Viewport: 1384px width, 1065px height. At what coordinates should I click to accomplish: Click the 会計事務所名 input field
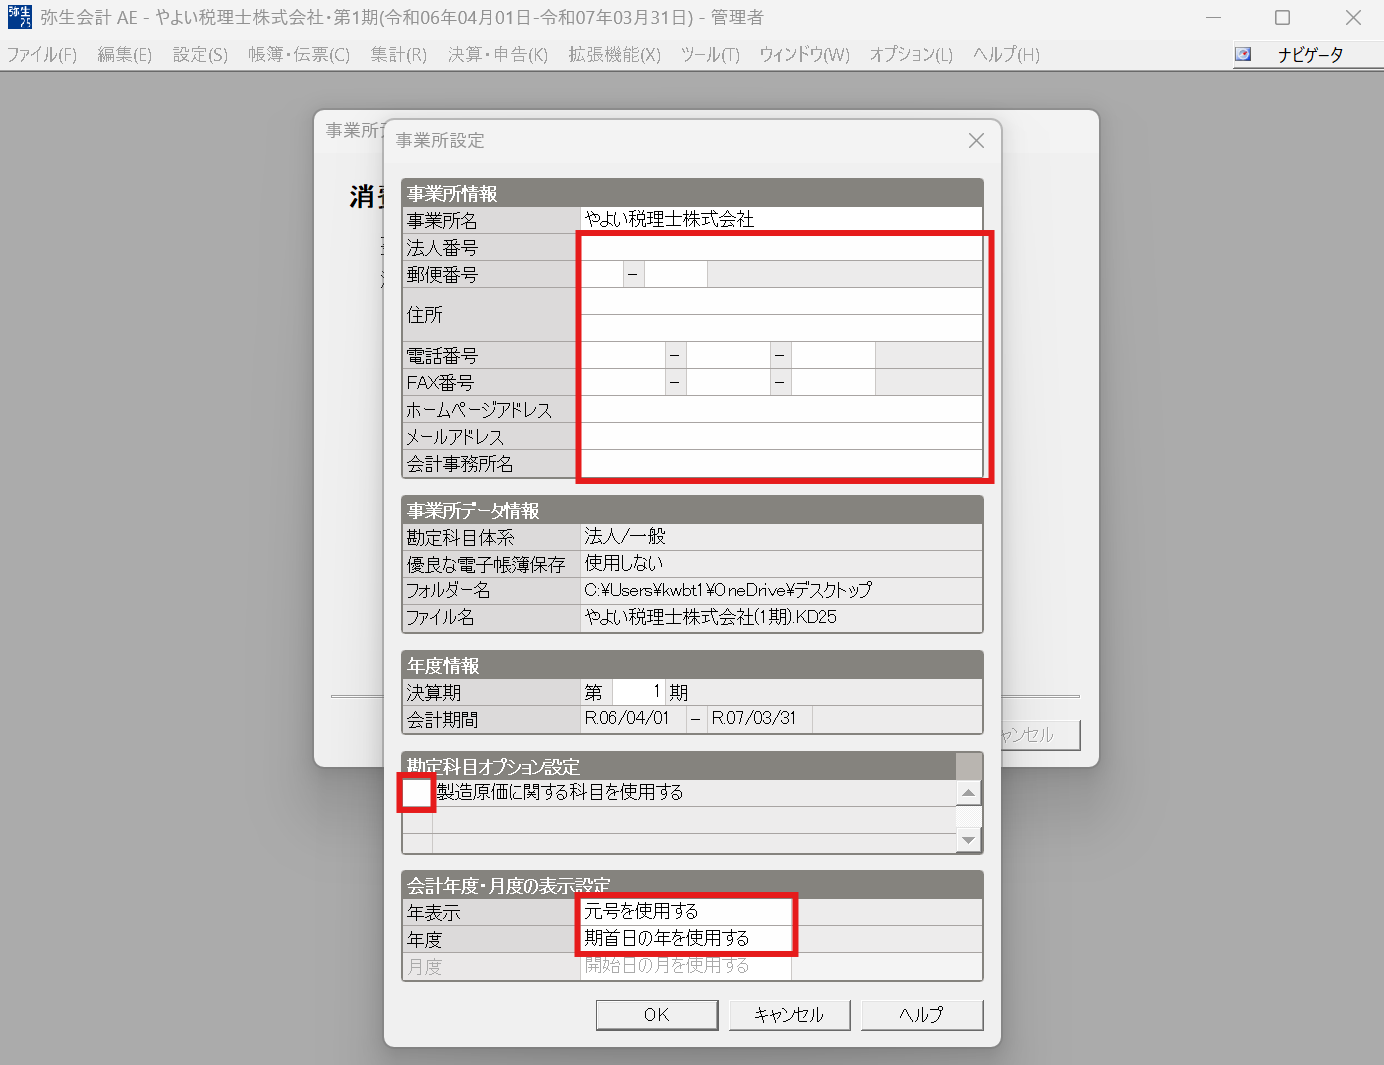pyautogui.click(x=781, y=463)
